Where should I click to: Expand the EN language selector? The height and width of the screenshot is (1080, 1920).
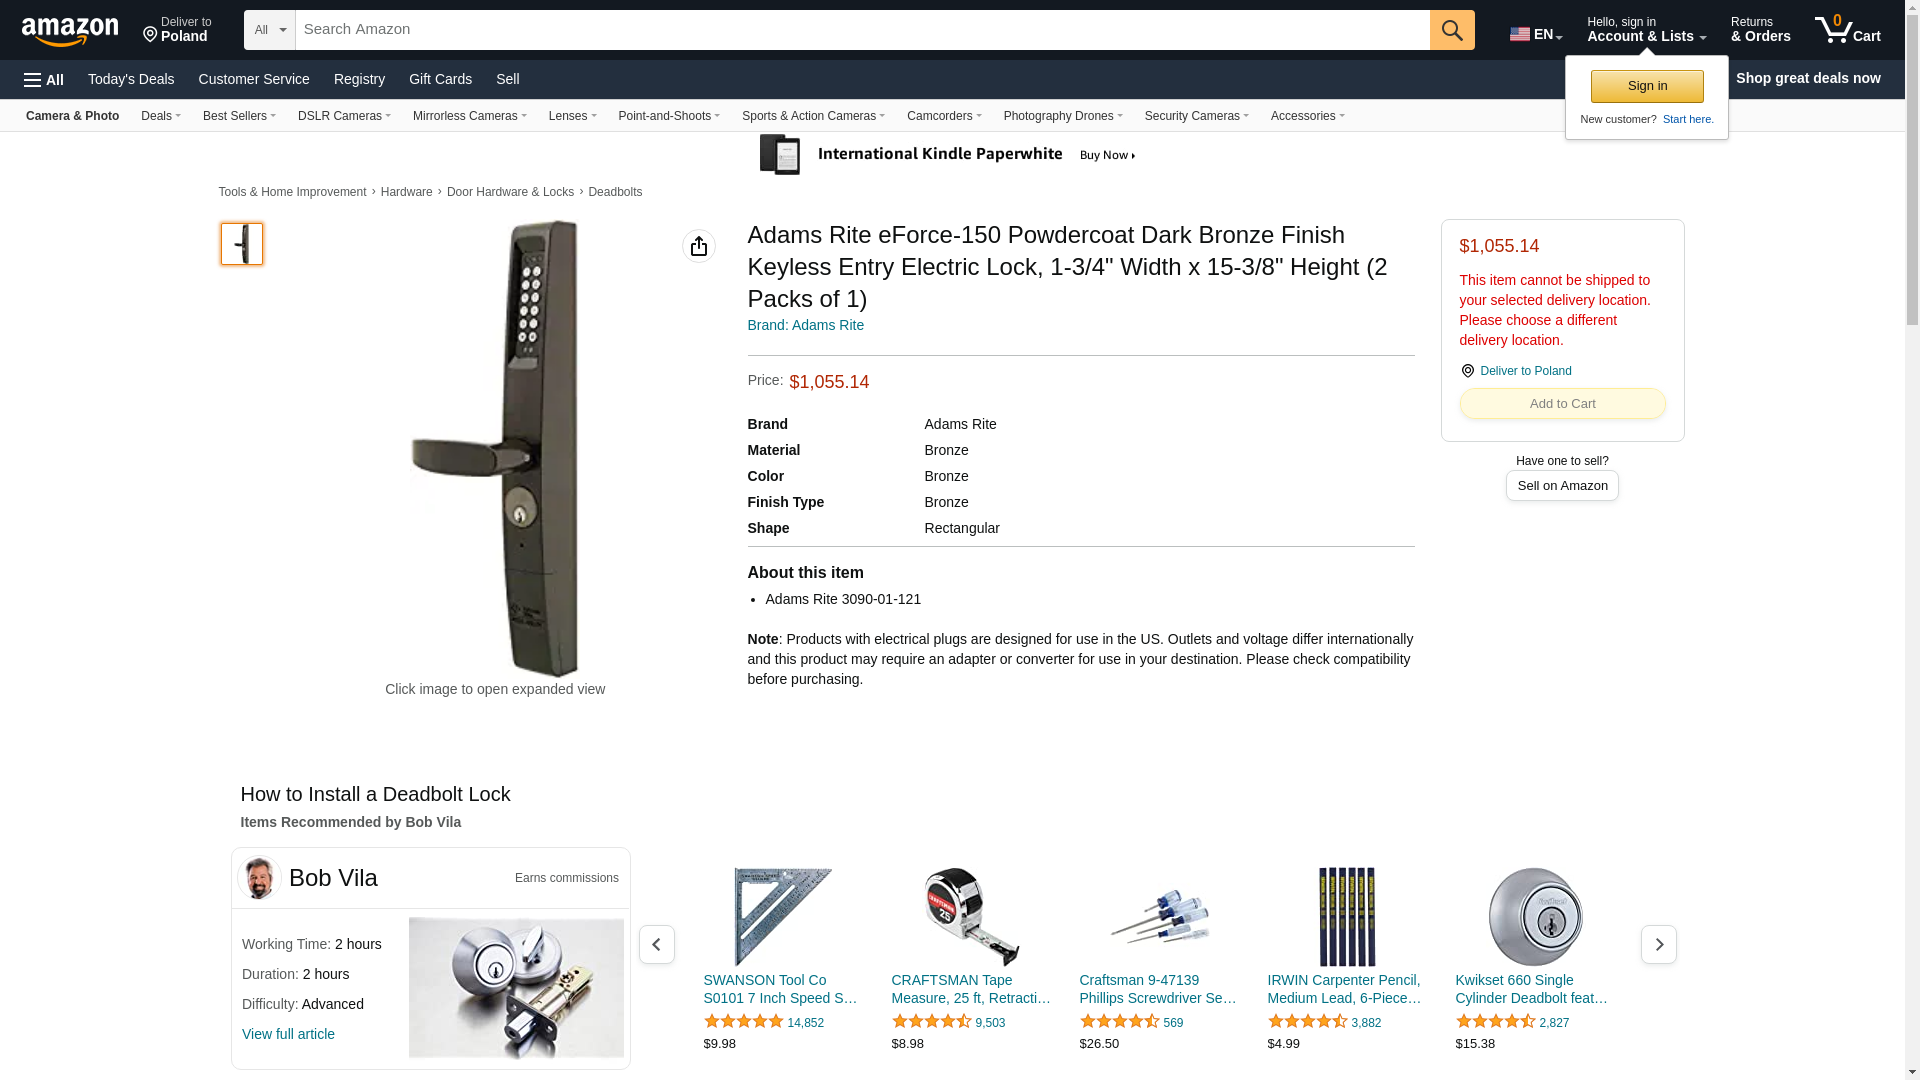[1536, 34]
